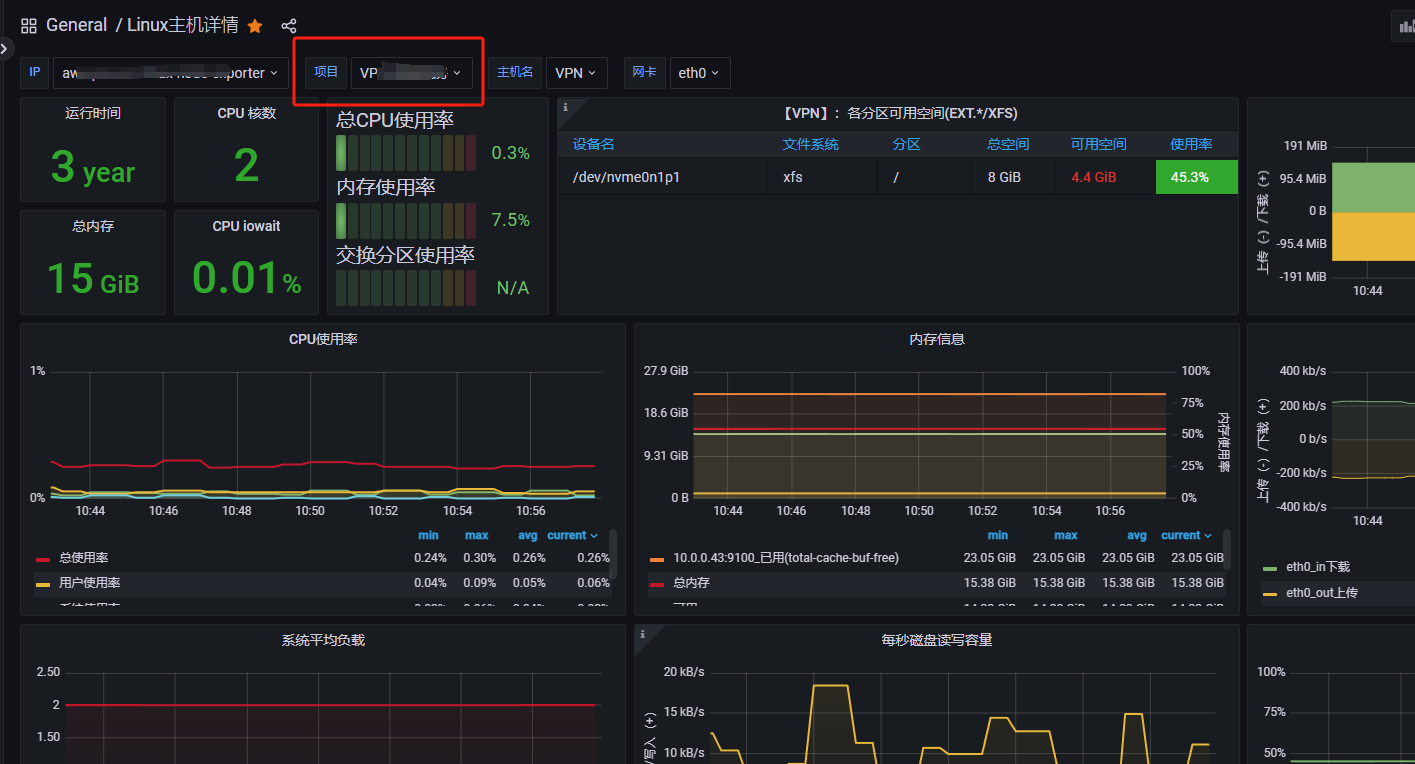Click red 总内存 legend color swatch

tap(657, 583)
